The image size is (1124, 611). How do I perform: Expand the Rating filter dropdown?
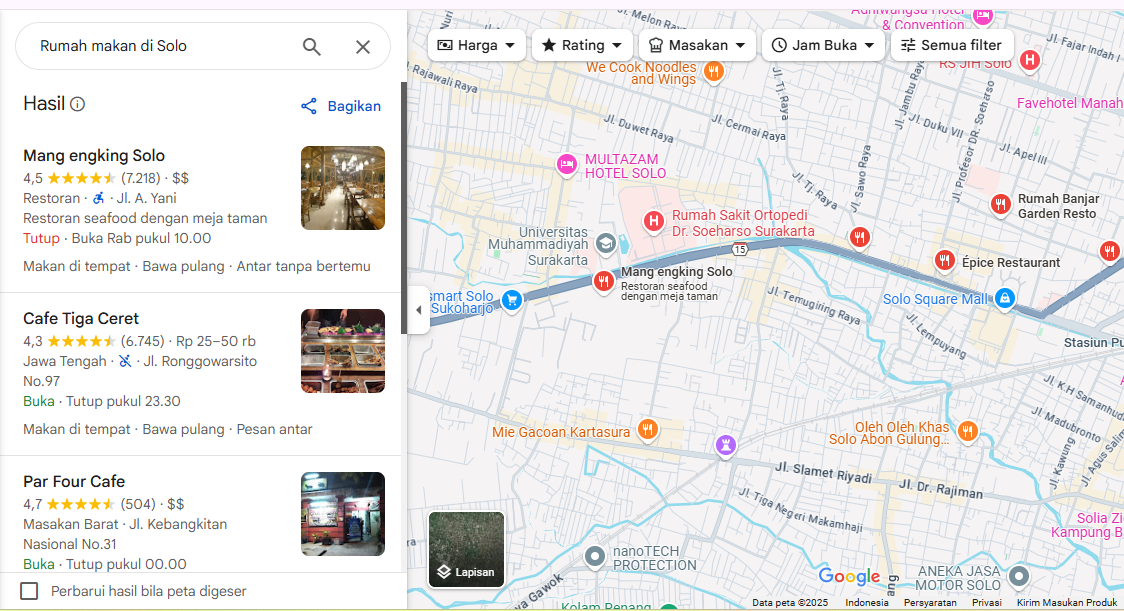[582, 45]
